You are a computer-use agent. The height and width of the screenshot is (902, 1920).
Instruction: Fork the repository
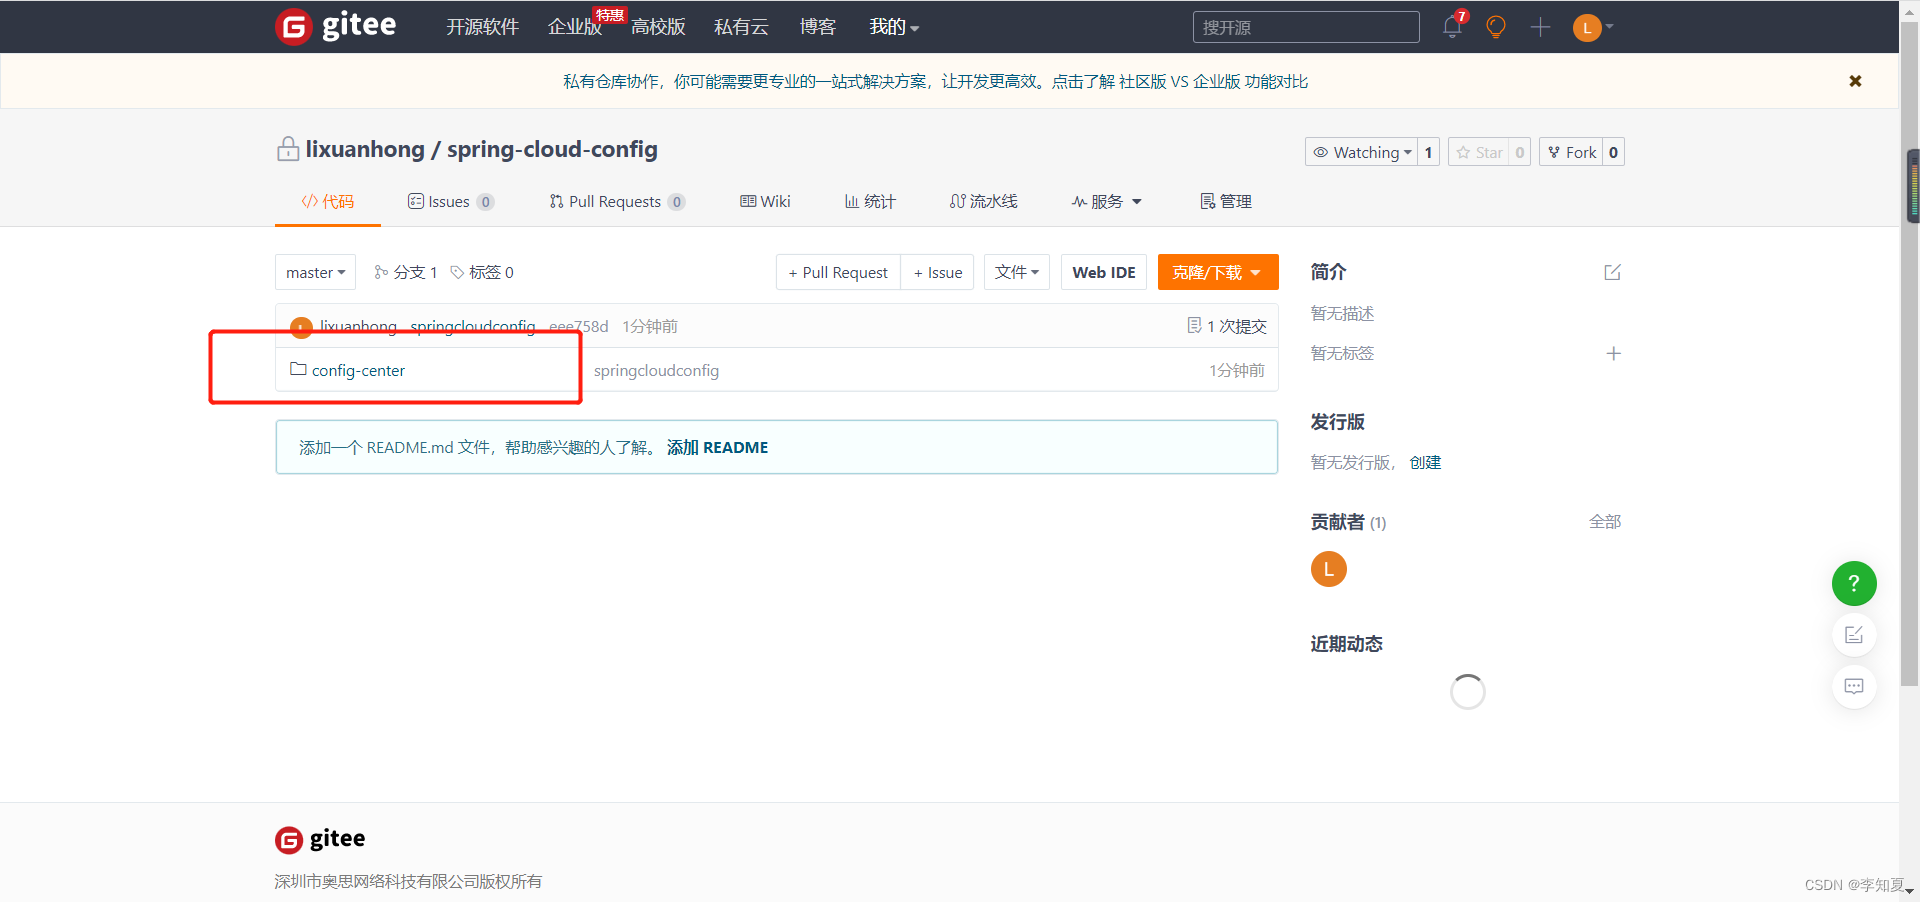pyautogui.click(x=1571, y=152)
